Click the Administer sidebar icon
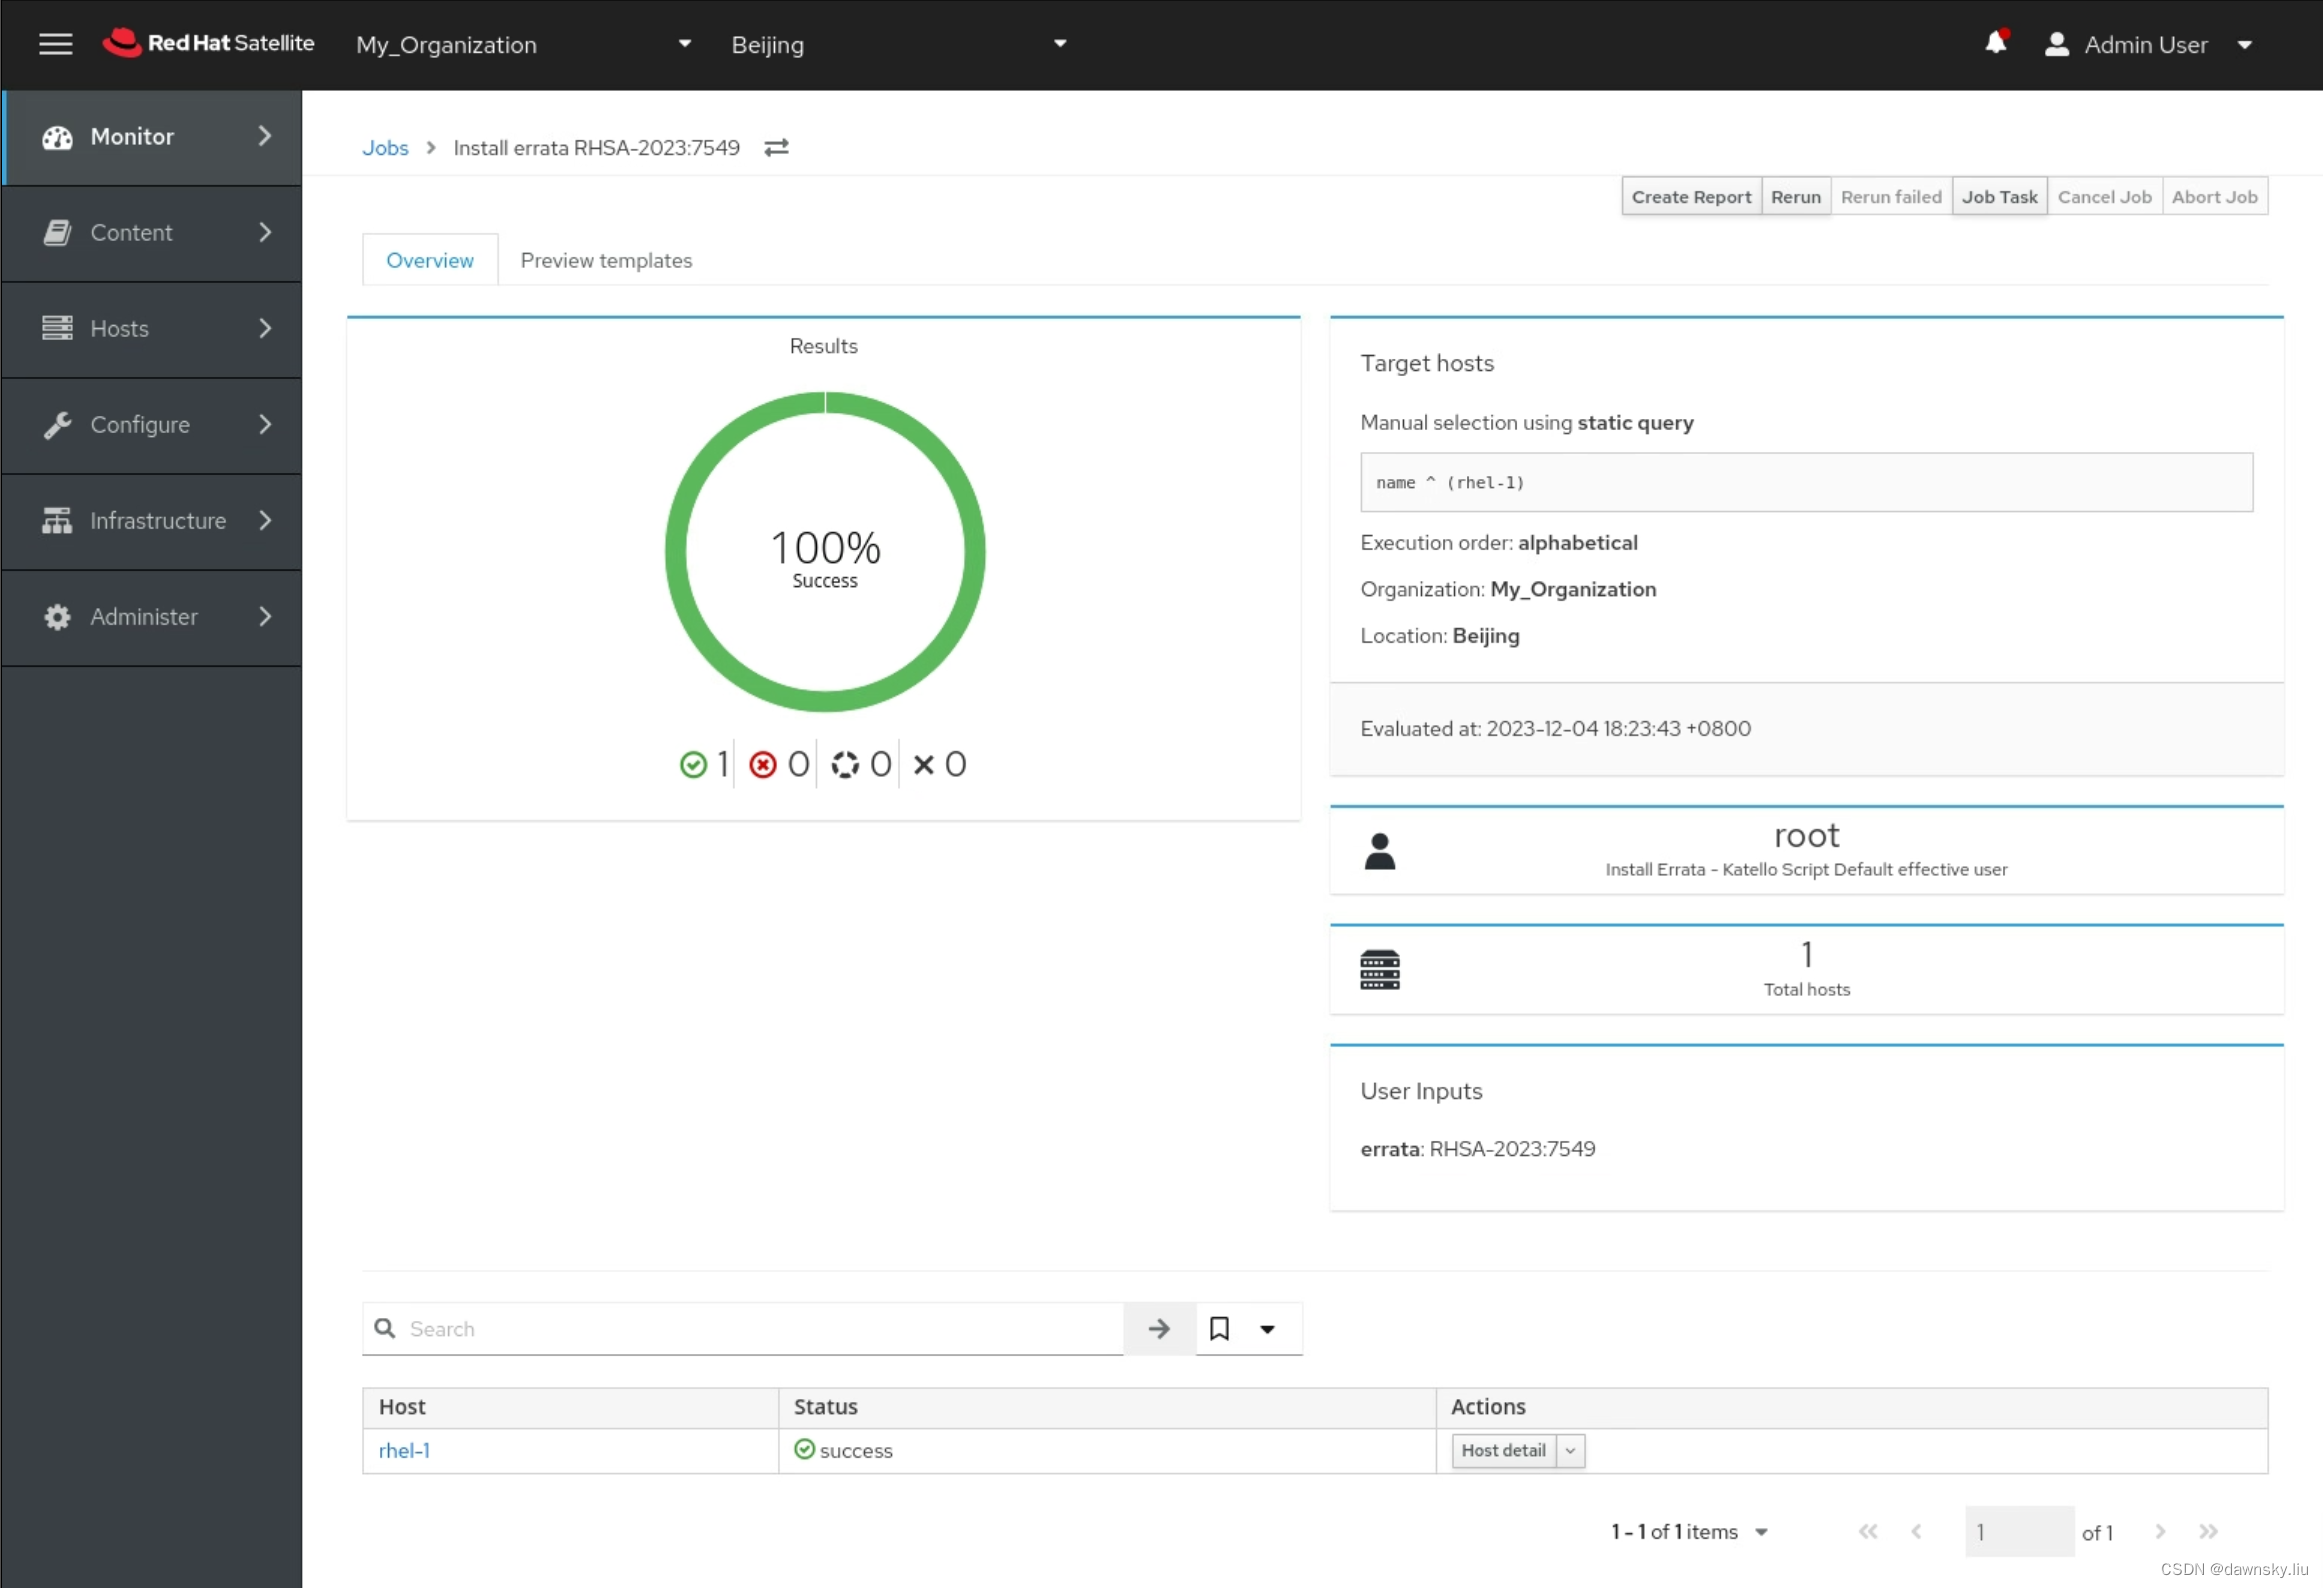The width and height of the screenshot is (2323, 1588). click(x=58, y=616)
